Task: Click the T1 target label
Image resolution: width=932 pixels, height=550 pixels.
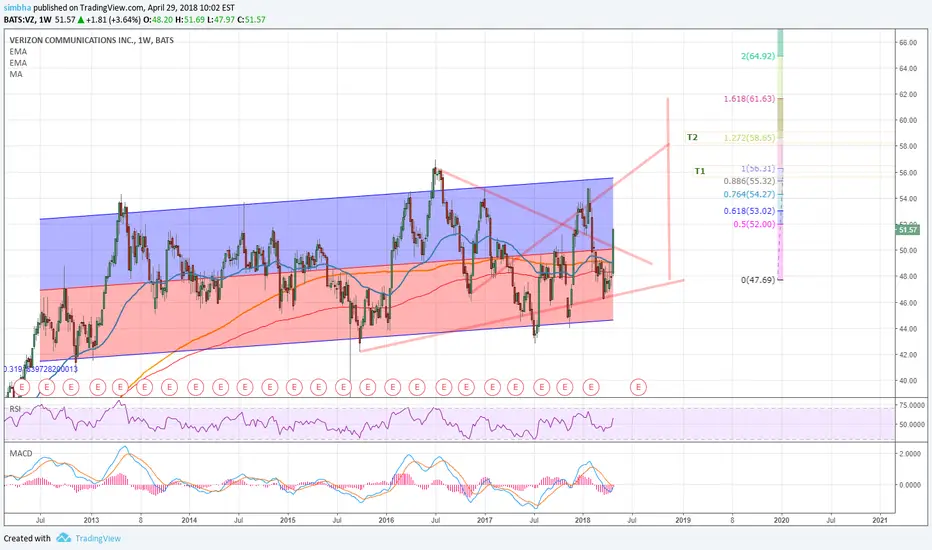Action: click(x=700, y=171)
